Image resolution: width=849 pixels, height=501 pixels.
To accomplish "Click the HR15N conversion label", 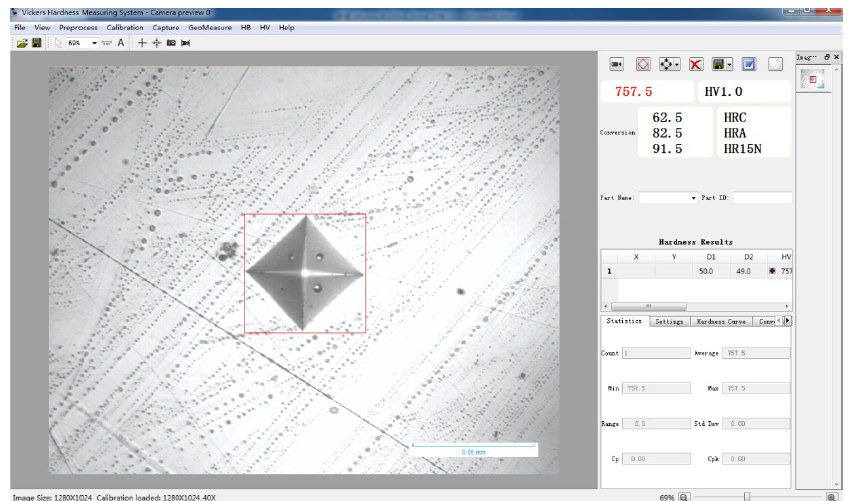I will [742, 149].
